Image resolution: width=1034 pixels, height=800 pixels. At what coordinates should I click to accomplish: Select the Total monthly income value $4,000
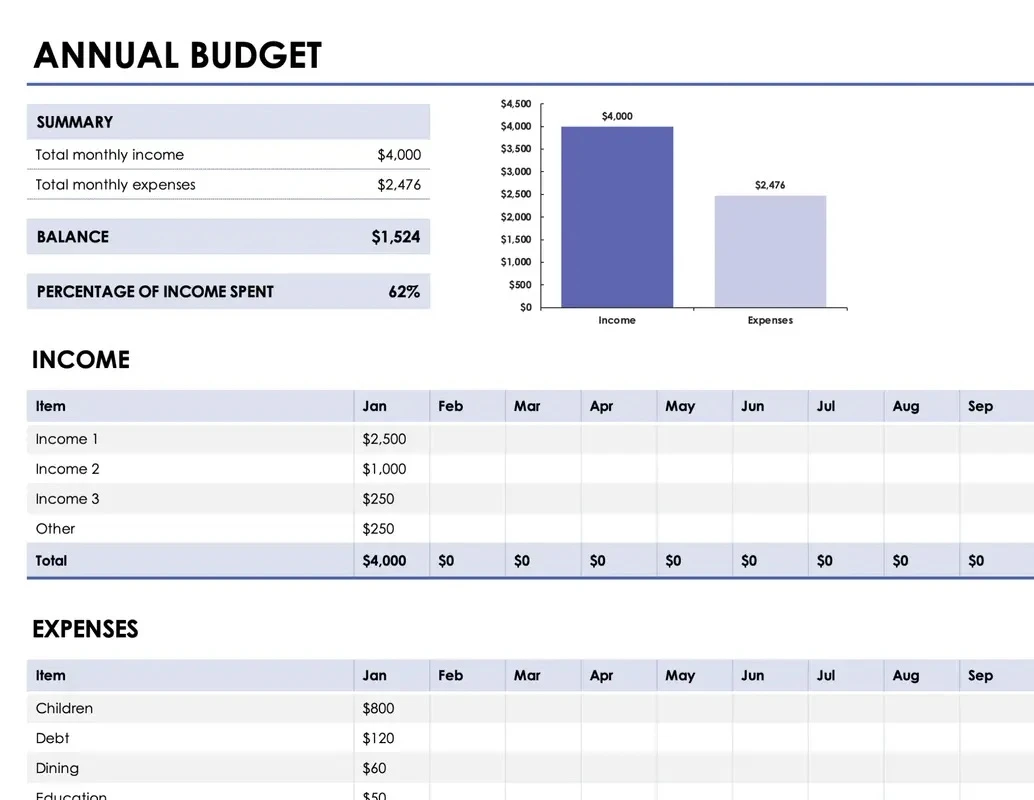(x=400, y=155)
